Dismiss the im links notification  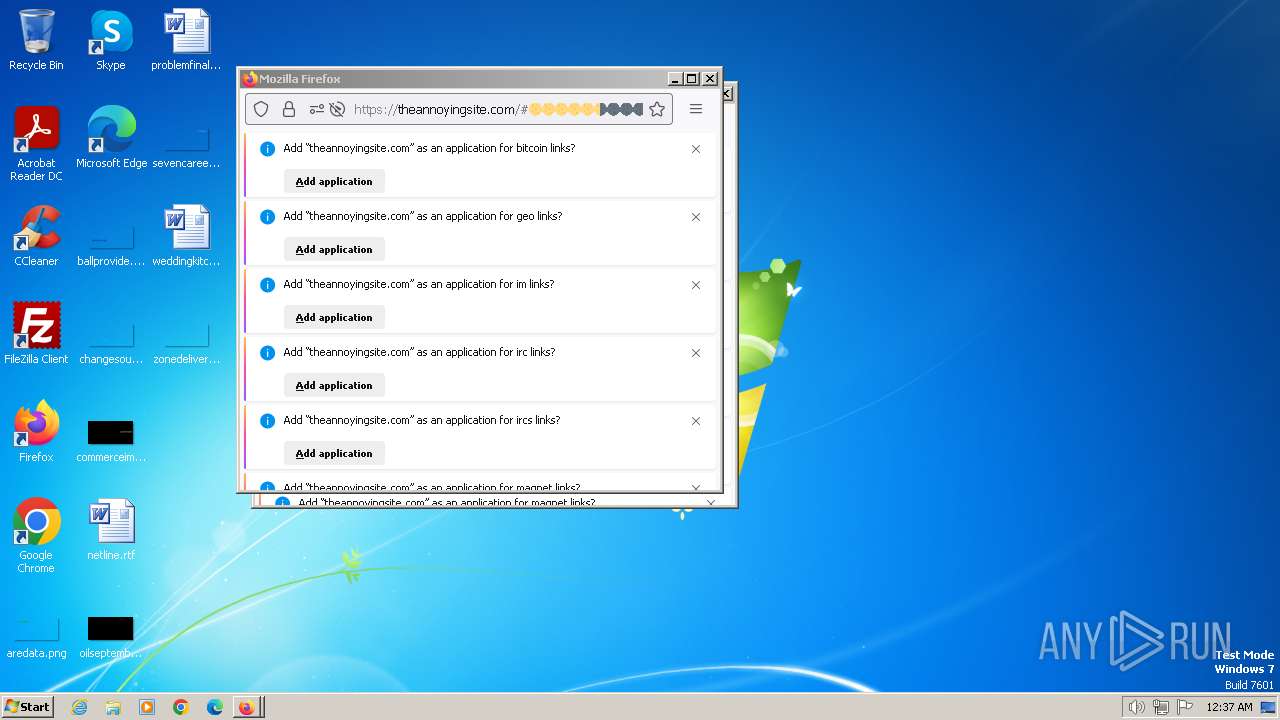696,285
